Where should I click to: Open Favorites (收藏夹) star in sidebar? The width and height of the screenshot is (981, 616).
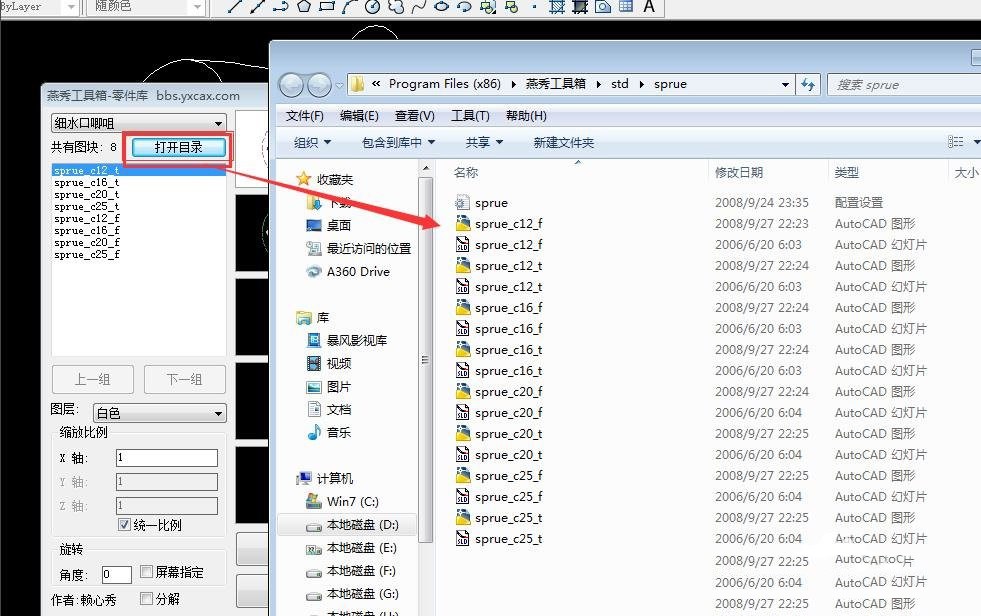pos(303,179)
